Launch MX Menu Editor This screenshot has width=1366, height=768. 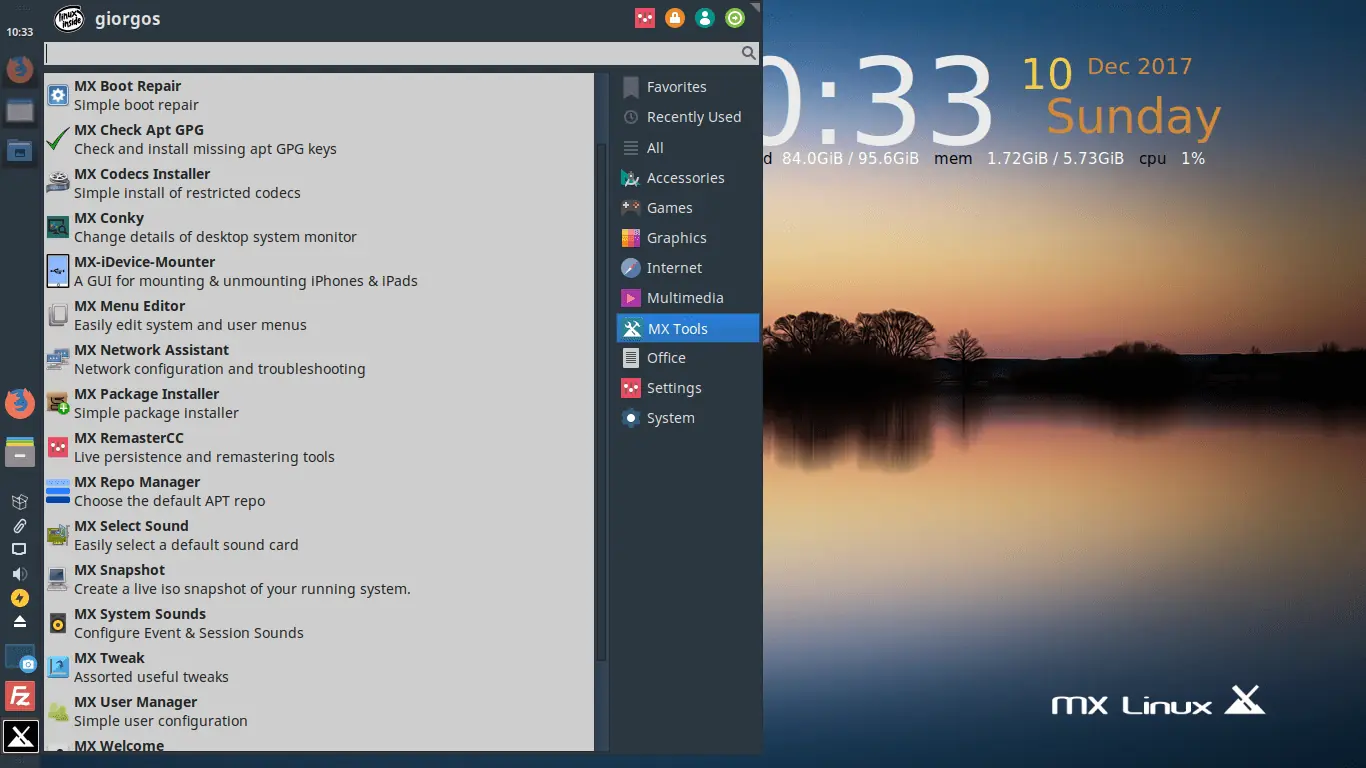point(319,315)
